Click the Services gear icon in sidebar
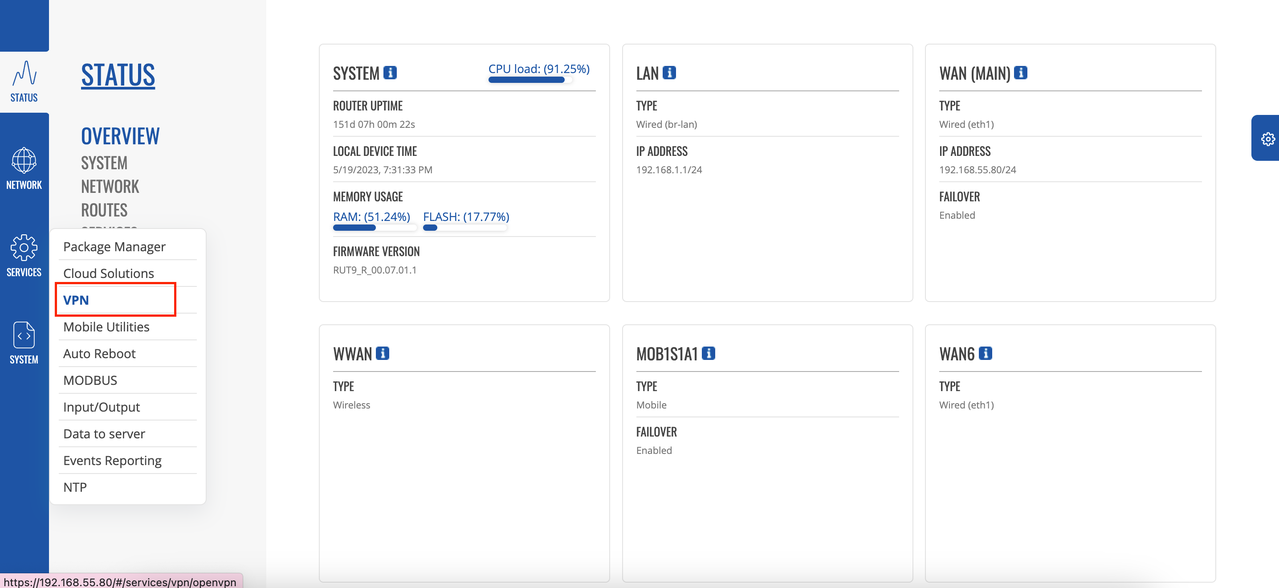 [24, 248]
